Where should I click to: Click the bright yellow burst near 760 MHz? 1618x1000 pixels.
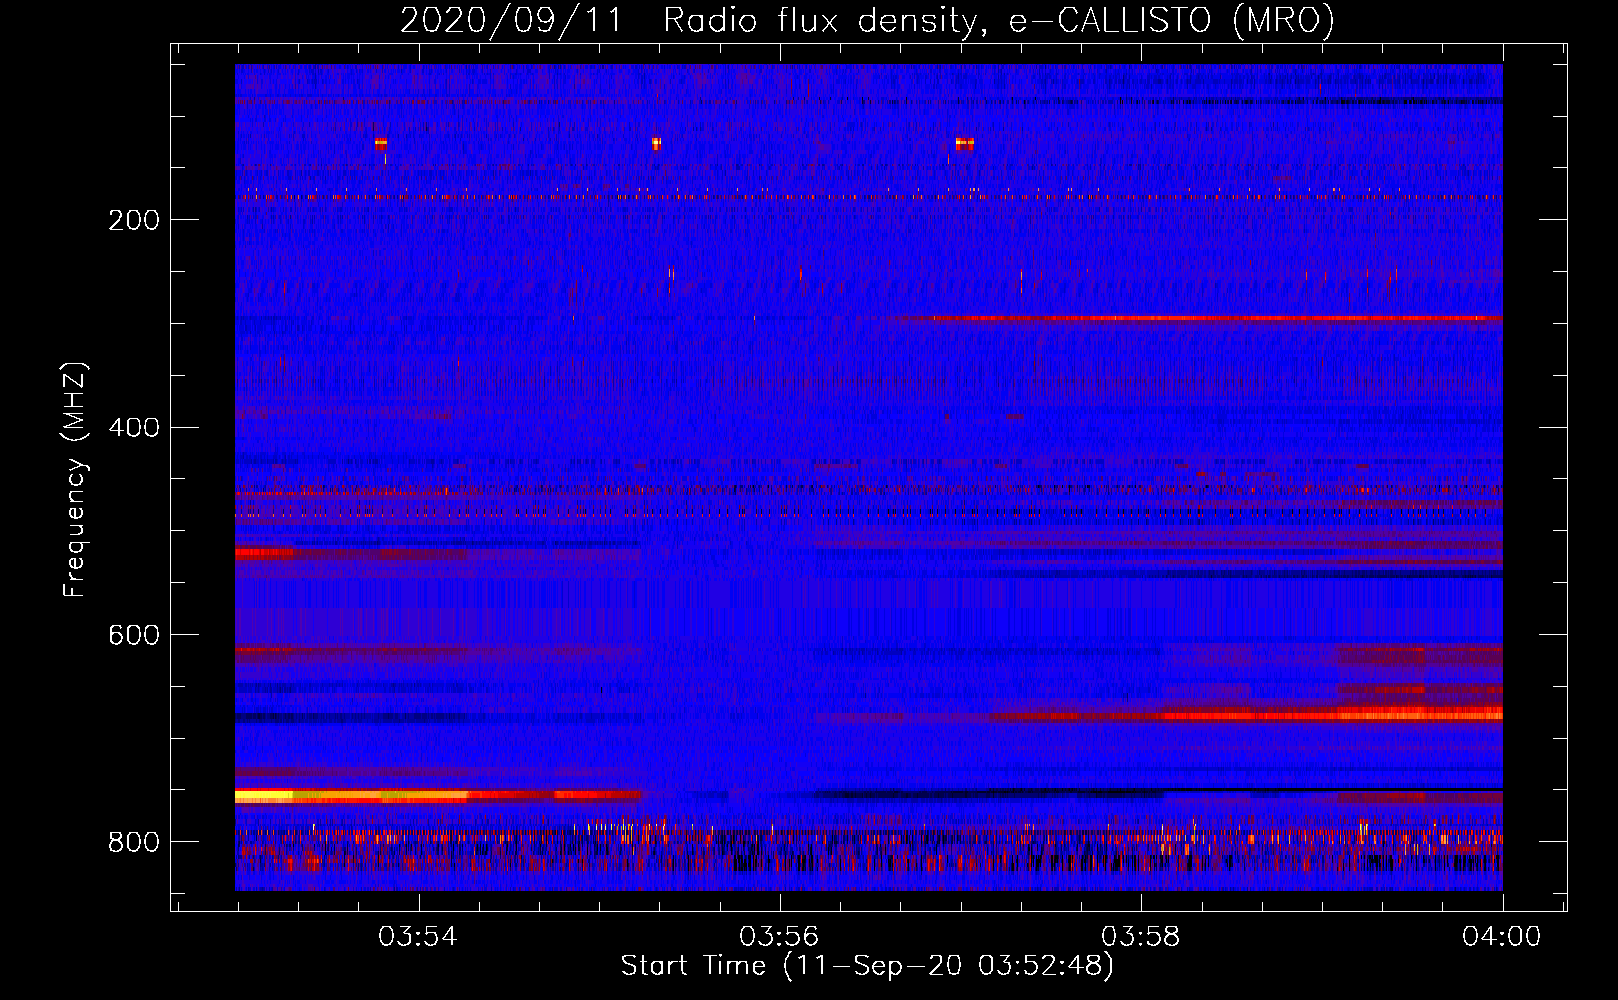pyautogui.click(x=350, y=796)
